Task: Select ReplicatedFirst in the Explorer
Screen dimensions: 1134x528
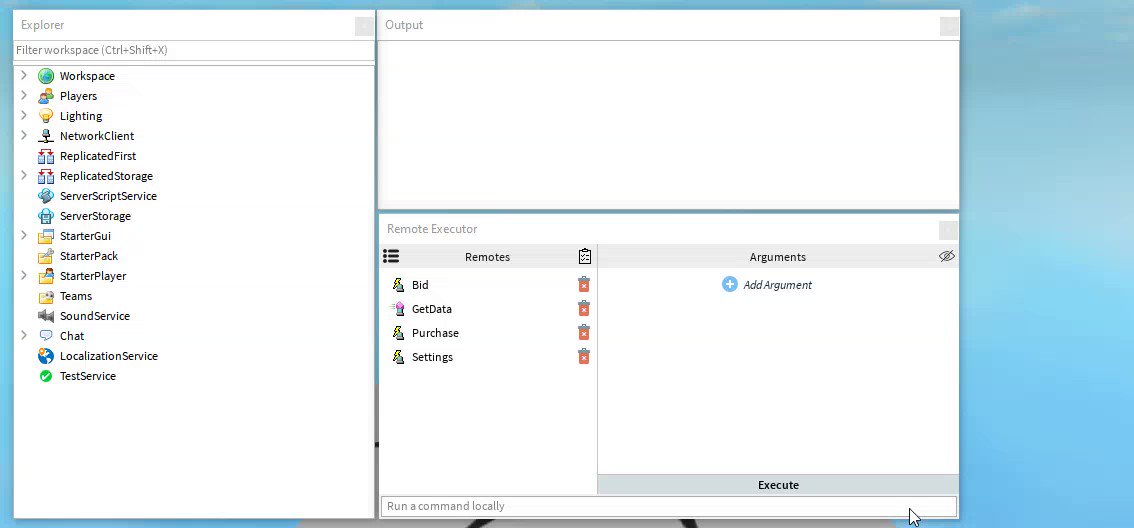Action: click(x=98, y=156)
